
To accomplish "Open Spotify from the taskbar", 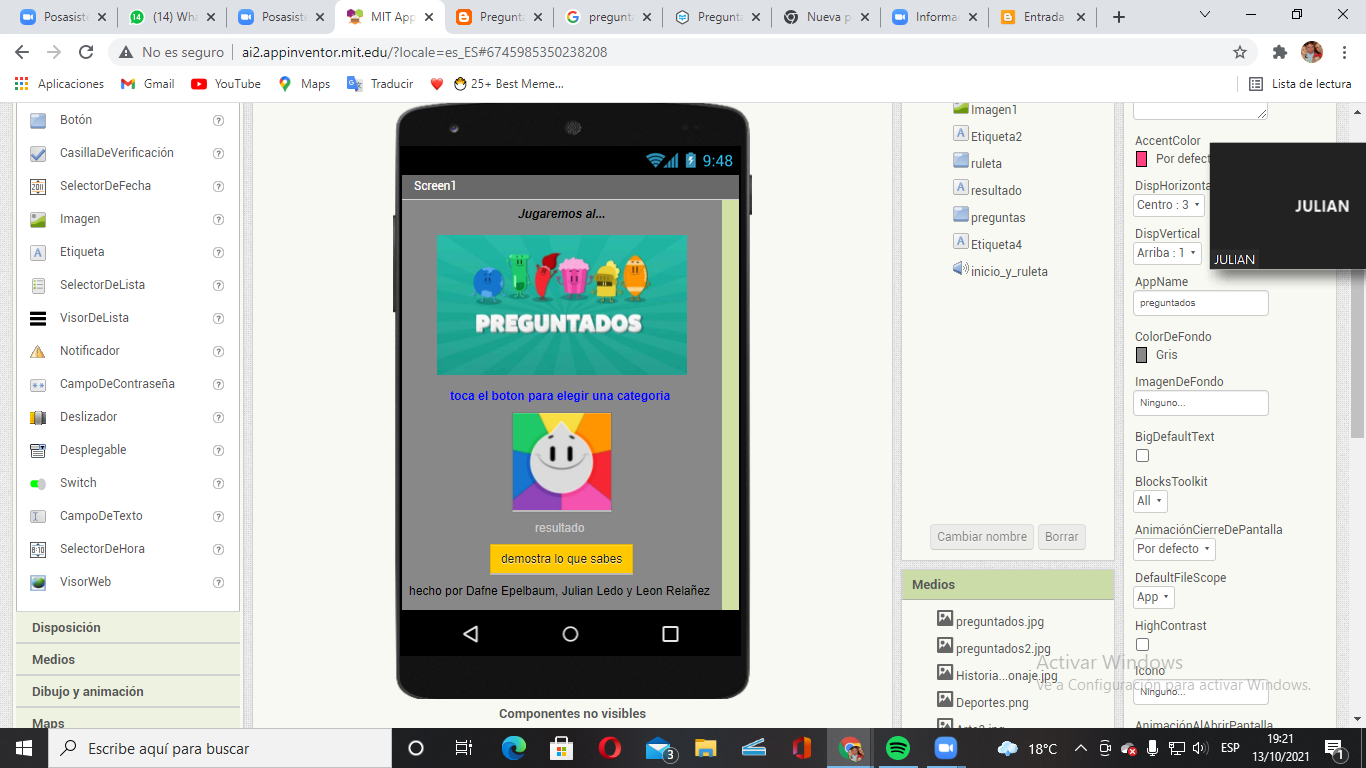I will coord(898,748).
